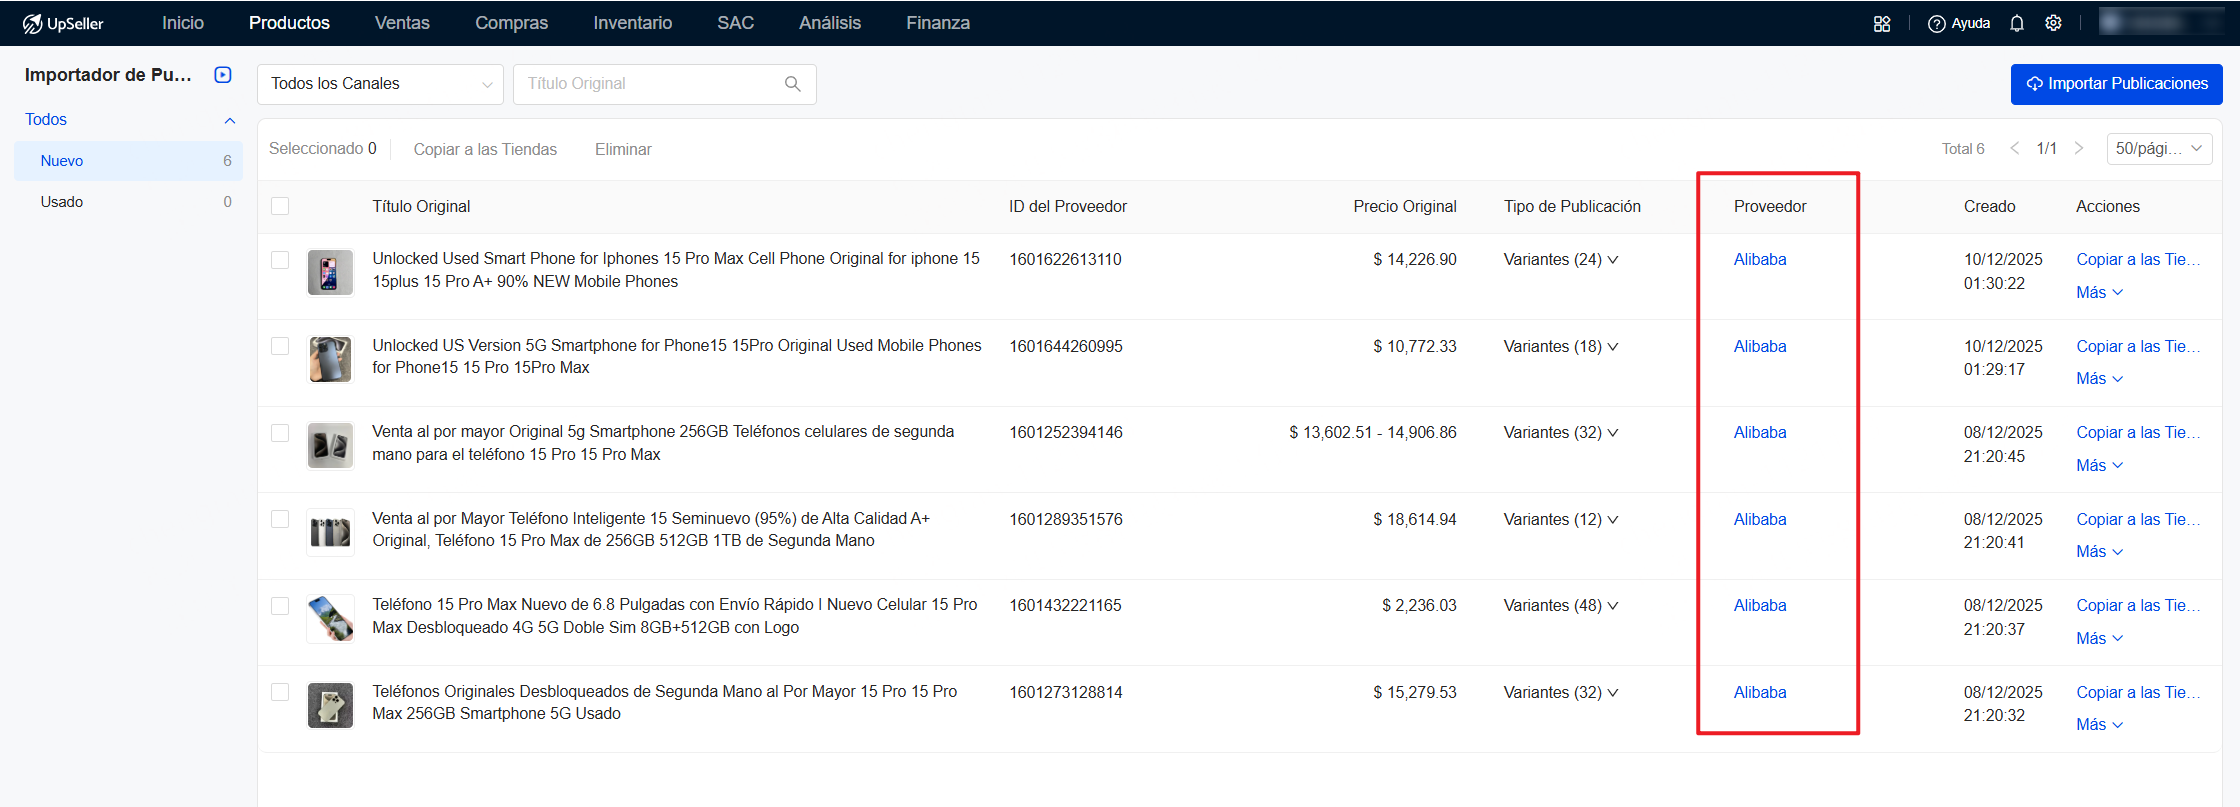Check the 1601273128814 product row

tap(280, 692)
